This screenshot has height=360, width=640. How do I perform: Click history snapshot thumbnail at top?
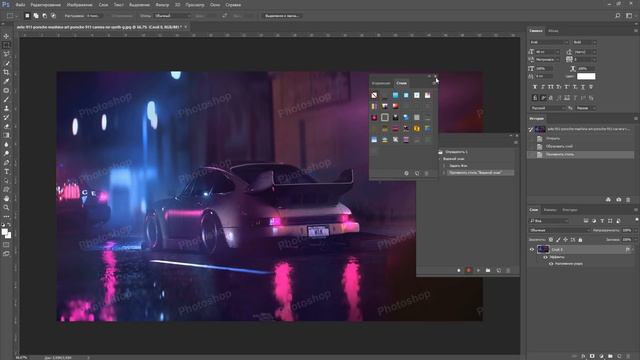point(540,129)
